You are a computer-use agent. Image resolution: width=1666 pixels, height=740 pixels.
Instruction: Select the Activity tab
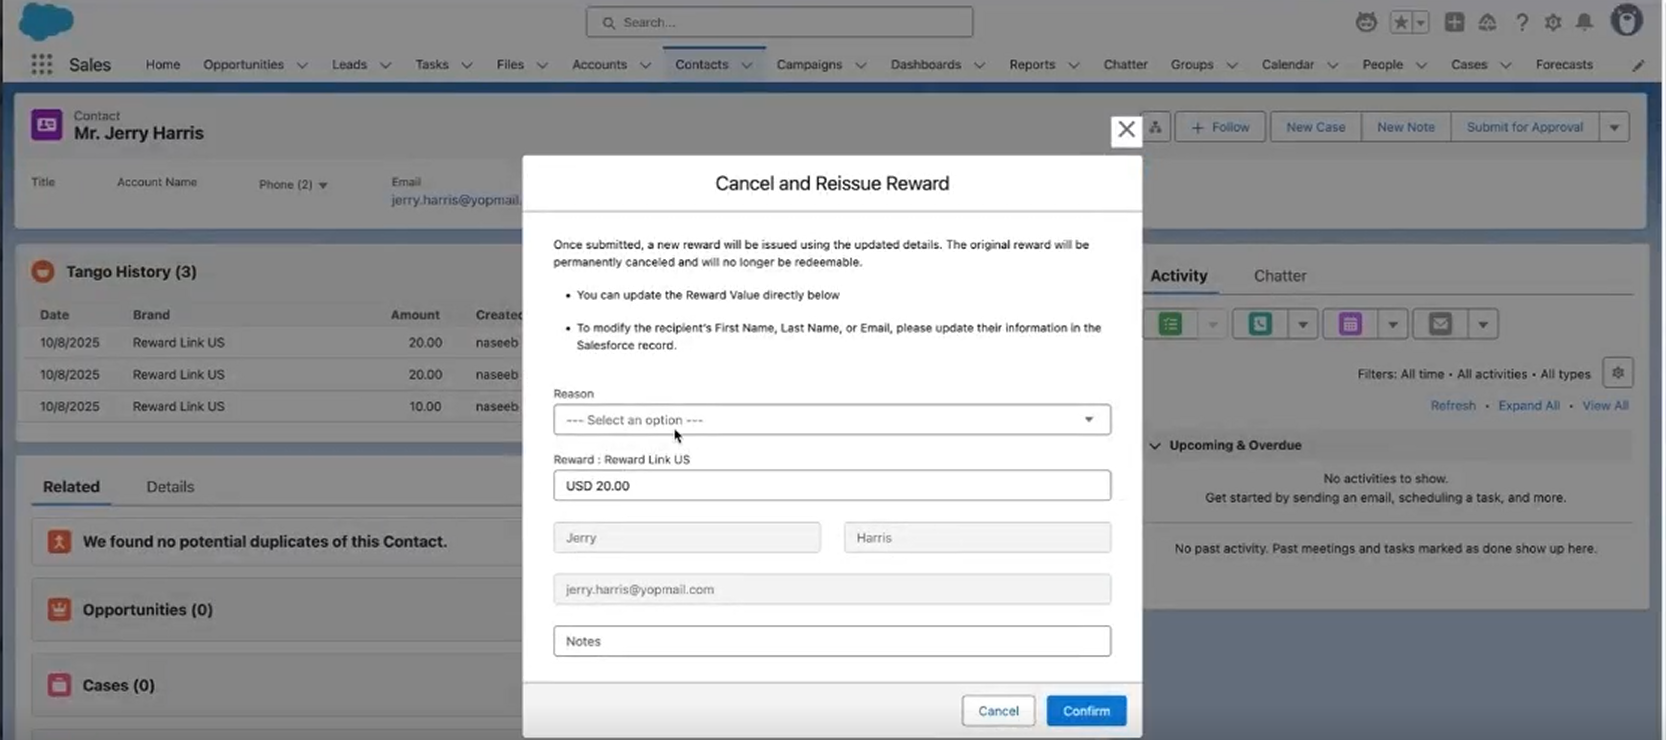(1179, 276)
